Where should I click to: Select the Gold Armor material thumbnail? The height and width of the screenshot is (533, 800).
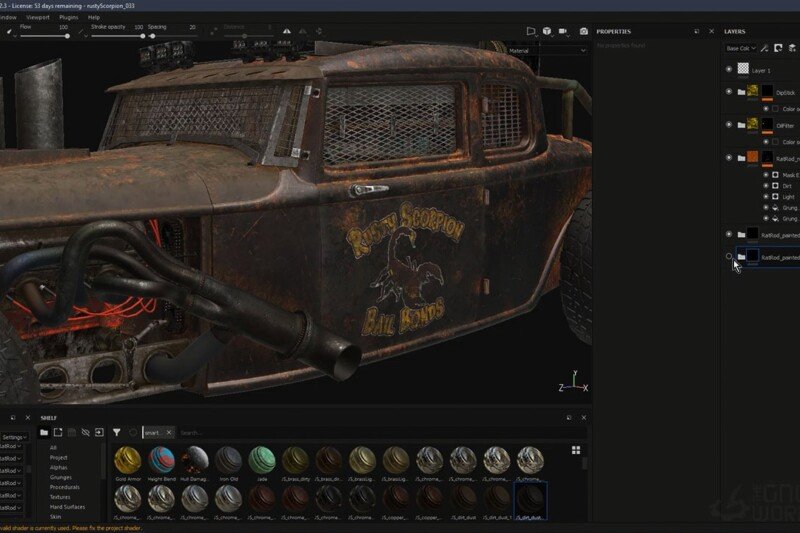127,460
